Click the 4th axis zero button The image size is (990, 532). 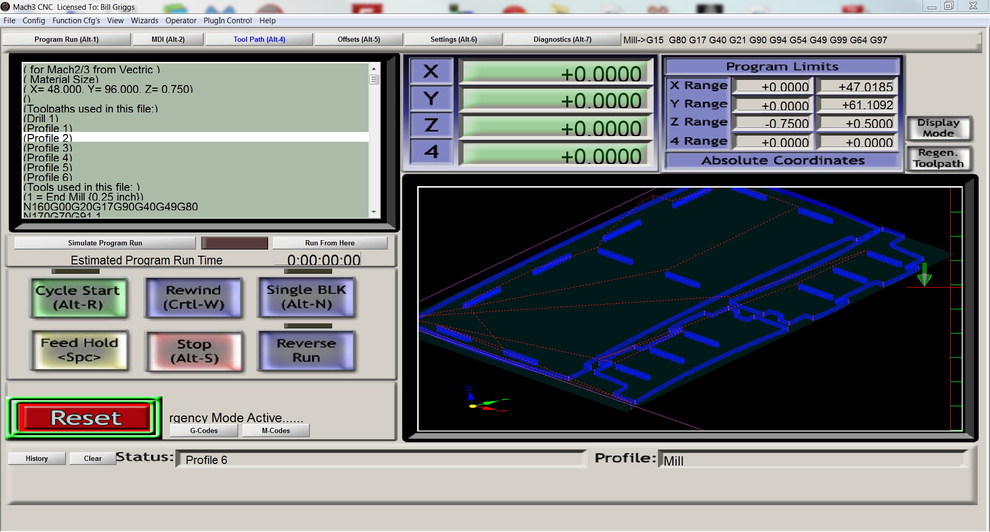(x=431, y=153)
